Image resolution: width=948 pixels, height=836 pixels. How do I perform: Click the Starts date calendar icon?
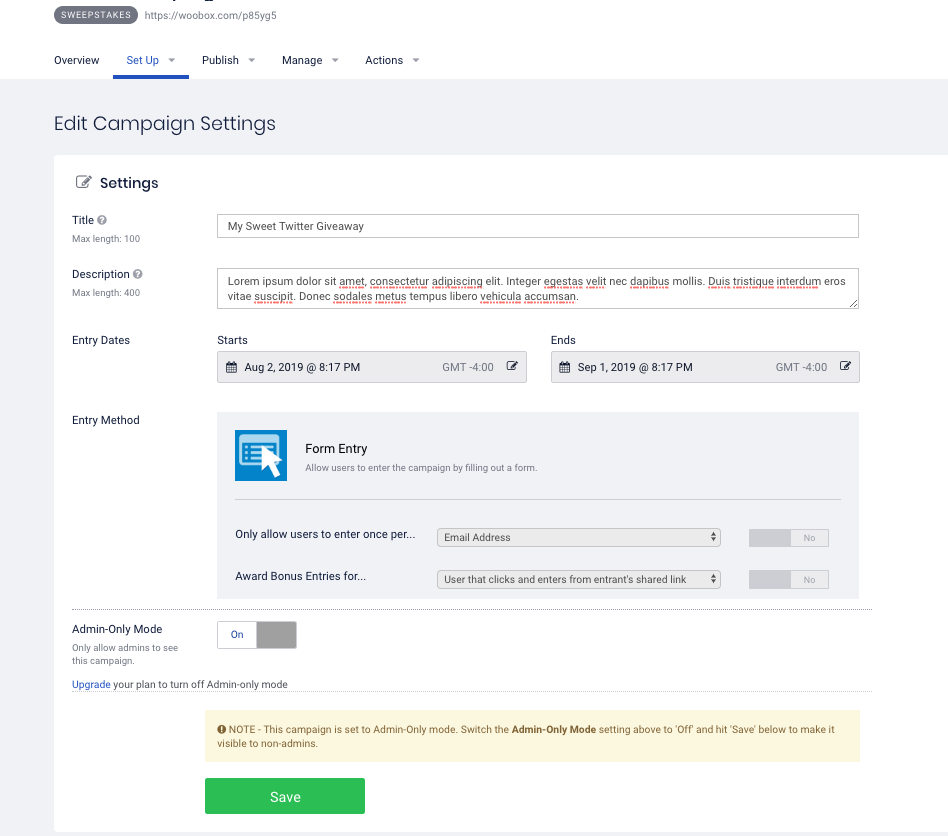(x=232, y=367)
